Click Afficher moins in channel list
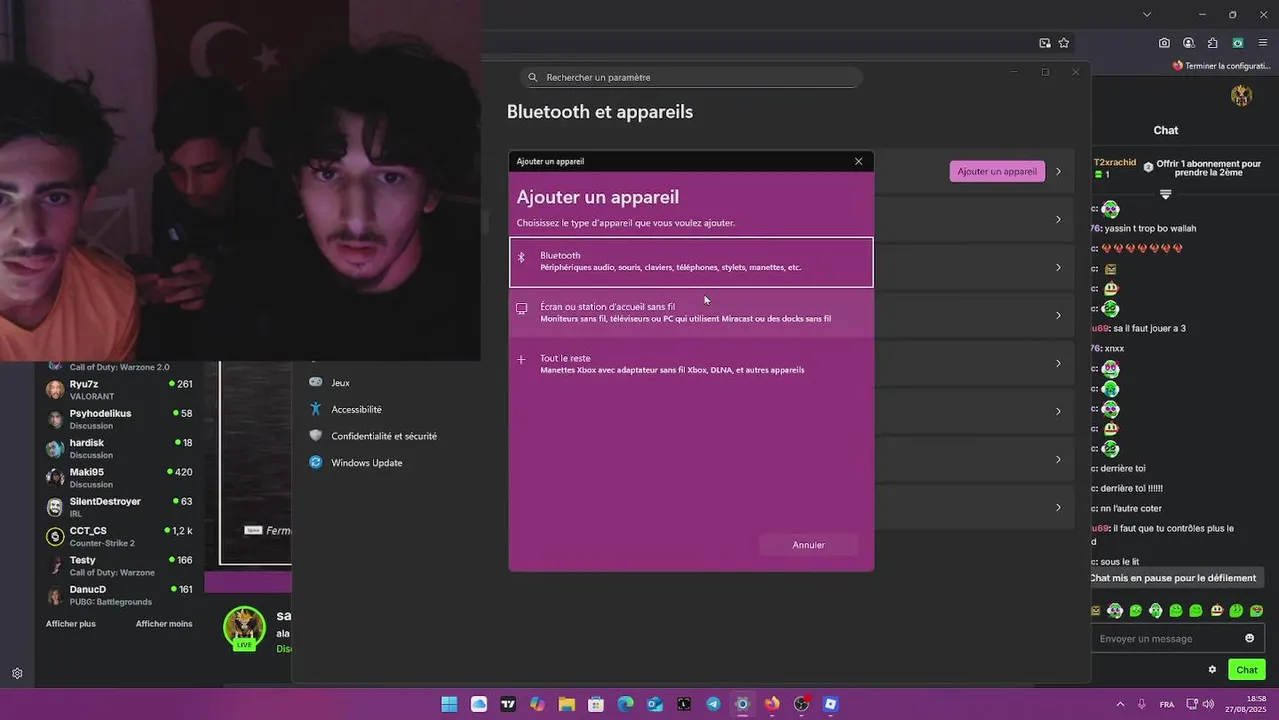This screenshot has width=1279, height=720. [164, 624]
